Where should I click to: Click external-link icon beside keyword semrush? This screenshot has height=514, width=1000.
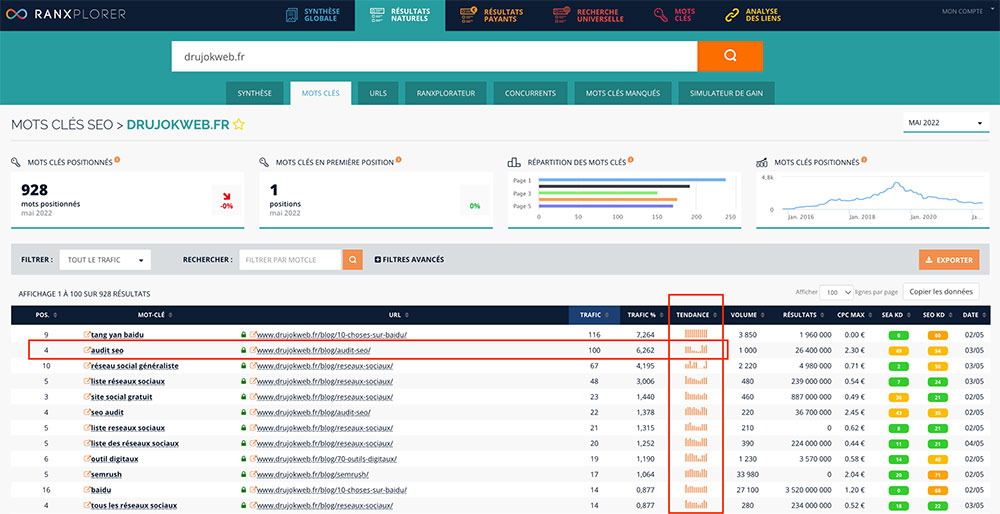(x=87, y=474)
